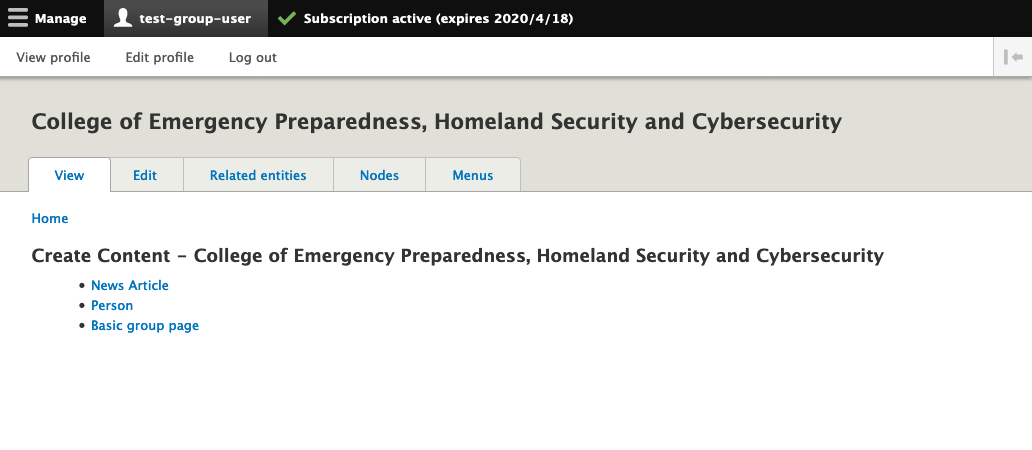
Task: Log out of the account
Action: [x=252, y=58]
